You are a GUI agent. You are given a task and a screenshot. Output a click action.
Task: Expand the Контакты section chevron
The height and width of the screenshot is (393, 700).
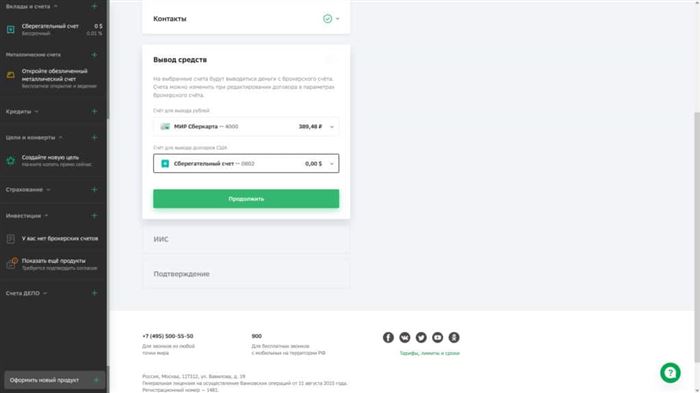(338, 19)
